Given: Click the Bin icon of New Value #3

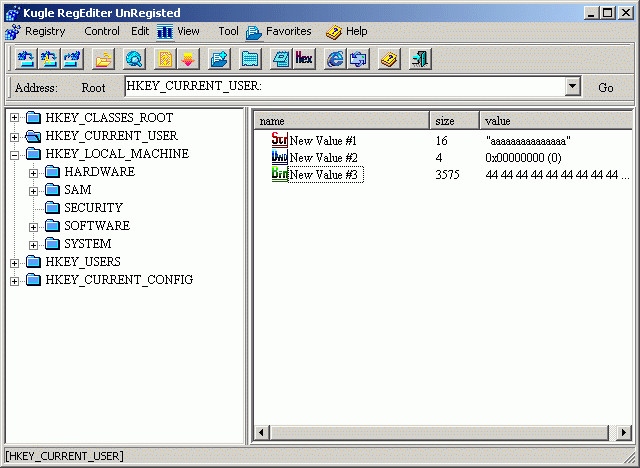Looking at the screenshot, I should [x=280, y=174].
